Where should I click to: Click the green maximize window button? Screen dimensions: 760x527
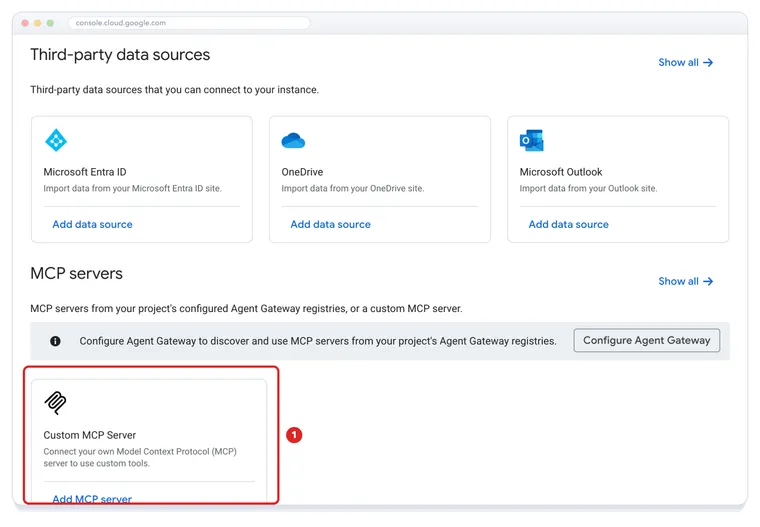click(x=50, y=23)
